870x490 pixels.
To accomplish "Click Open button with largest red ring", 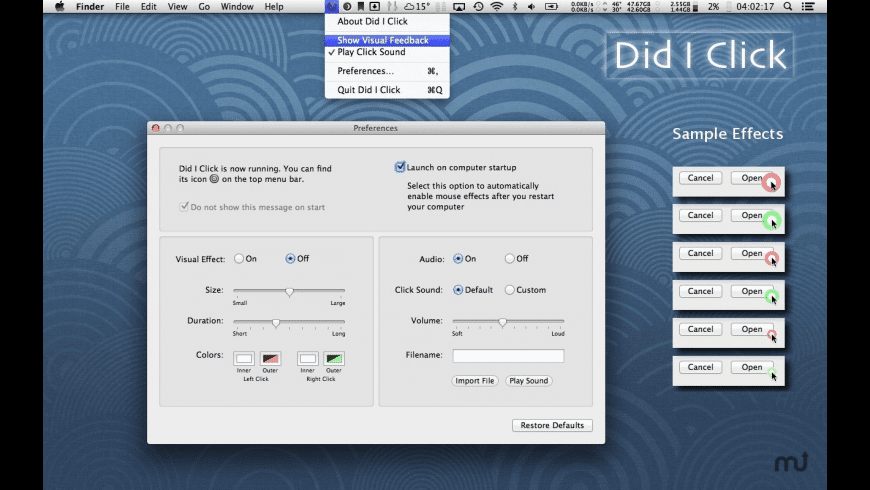I will [x=752, y=178].
